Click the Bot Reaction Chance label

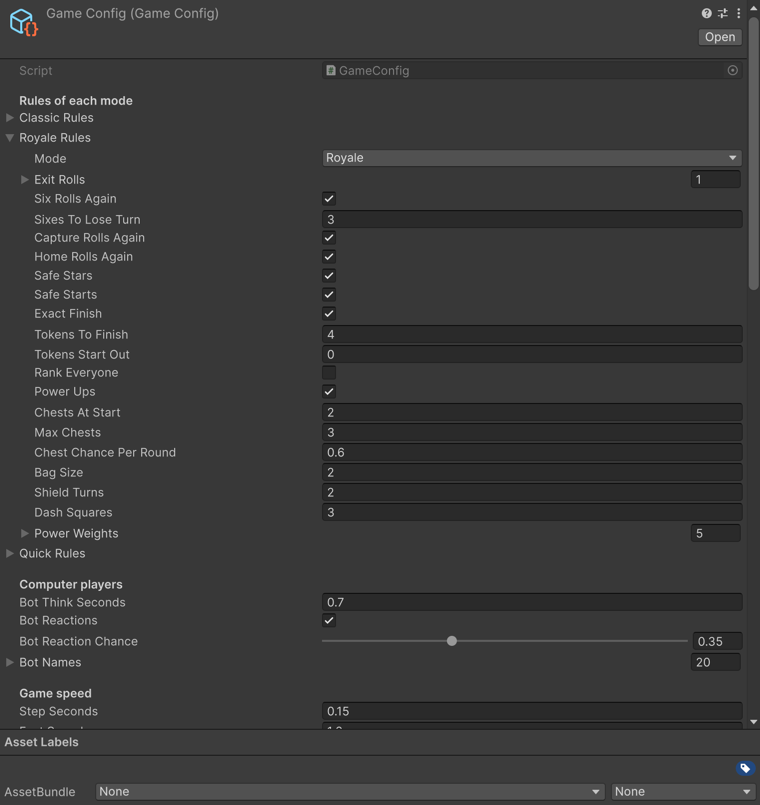coord(79,641)
